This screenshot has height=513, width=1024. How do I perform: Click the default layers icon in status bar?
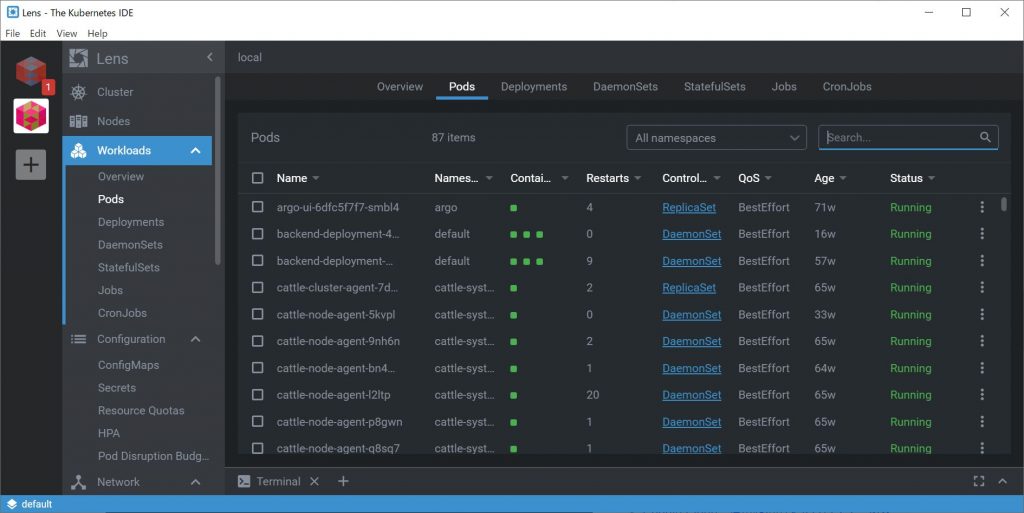pos(12,505)
